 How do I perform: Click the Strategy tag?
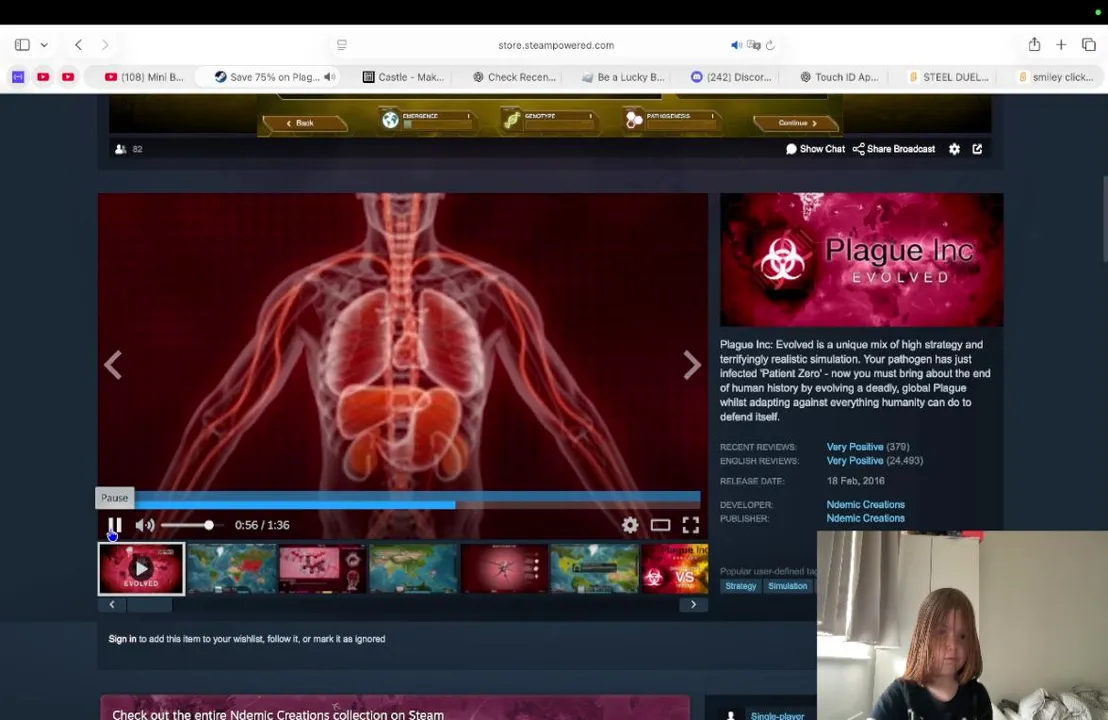point(740,586)
